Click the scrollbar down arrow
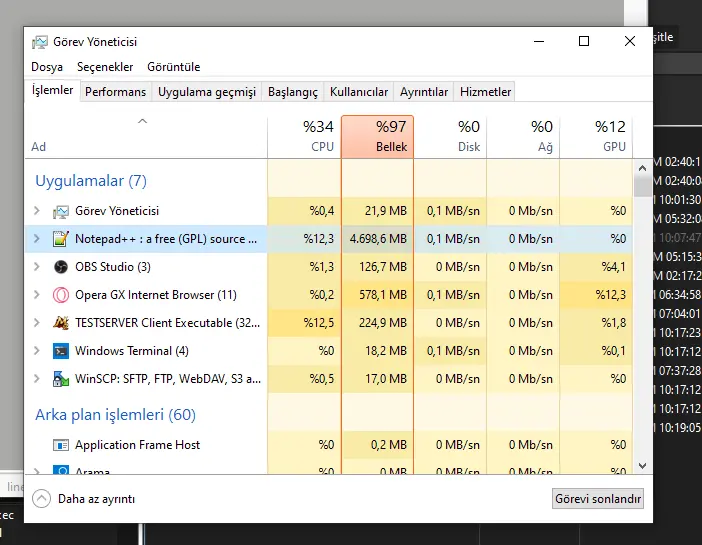 [x=642, y=466]
